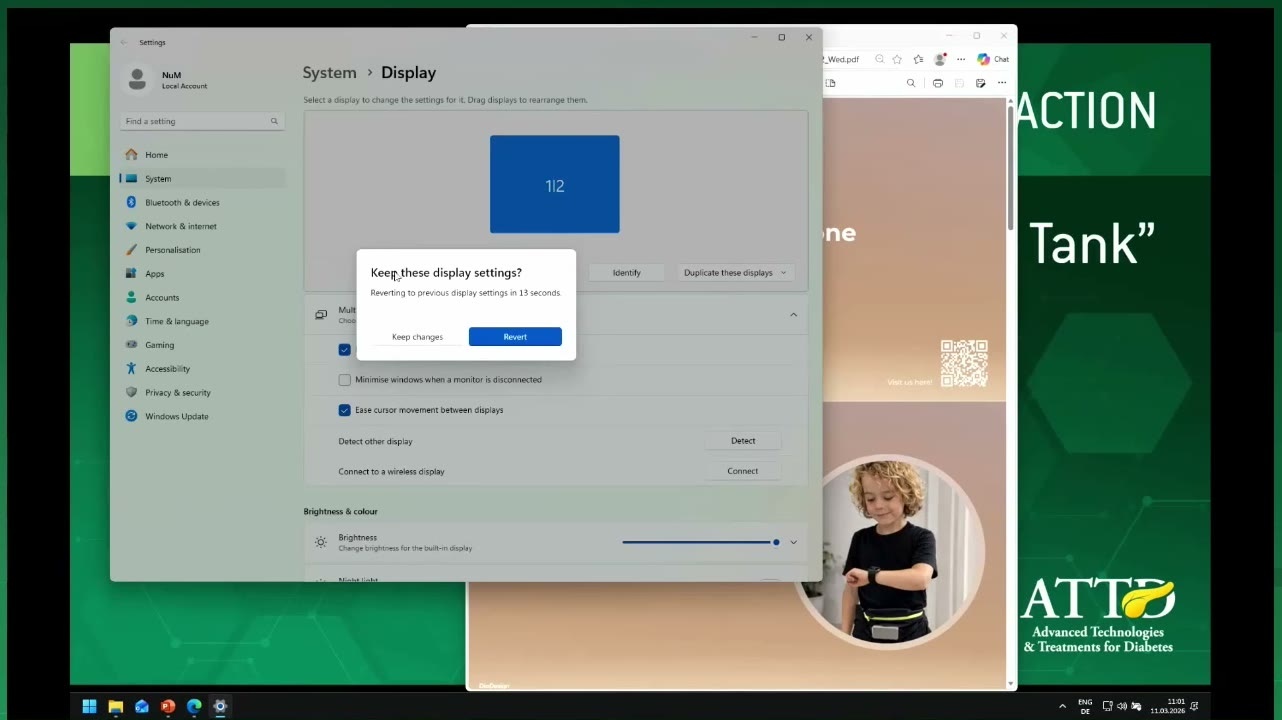Click the Accessibility figure icon
The image size is (1282, 720).
click(131, 369)
